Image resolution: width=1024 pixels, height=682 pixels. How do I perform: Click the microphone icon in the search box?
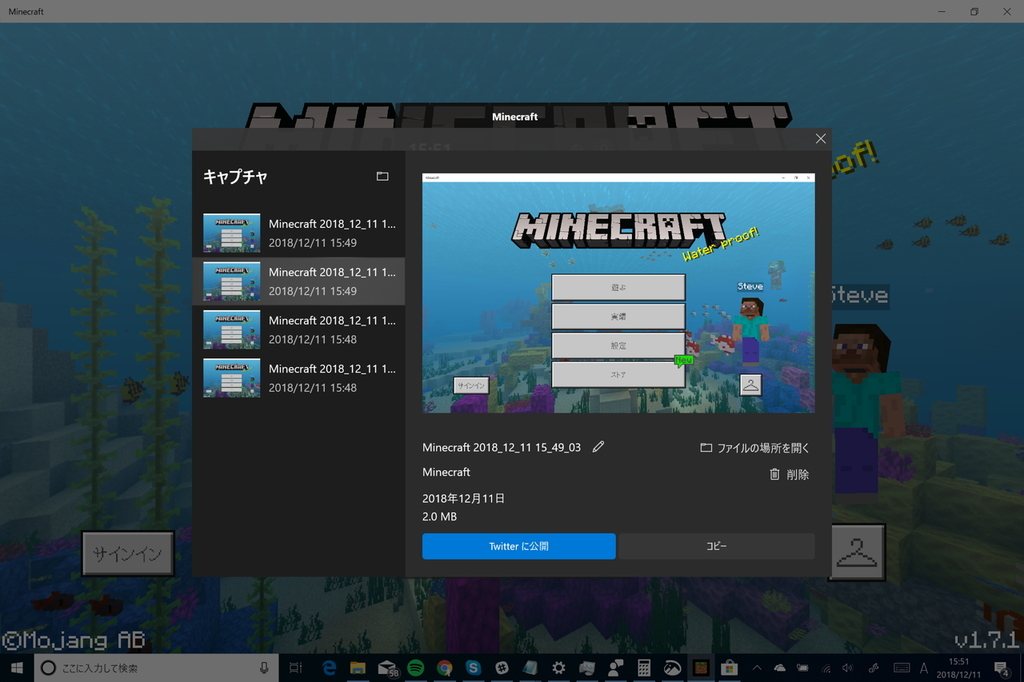[x=264, y=668]
